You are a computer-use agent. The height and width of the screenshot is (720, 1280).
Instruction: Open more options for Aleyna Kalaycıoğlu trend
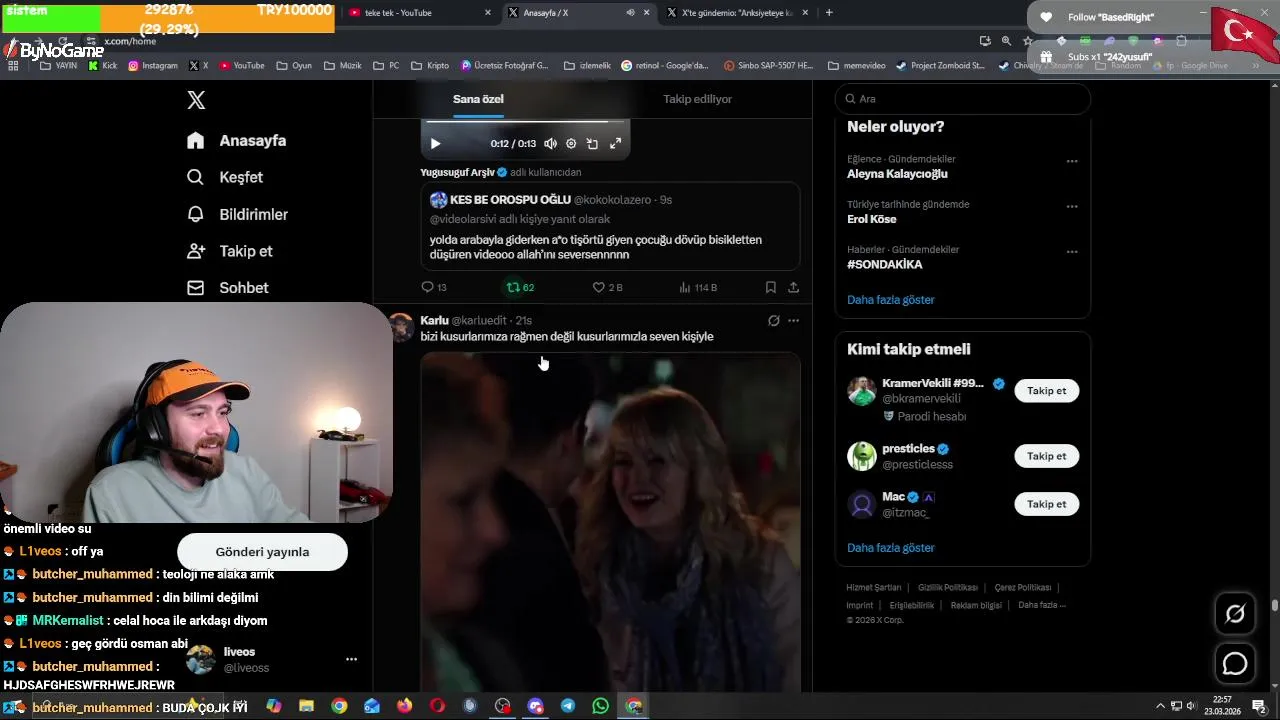tap(1072, 161)
